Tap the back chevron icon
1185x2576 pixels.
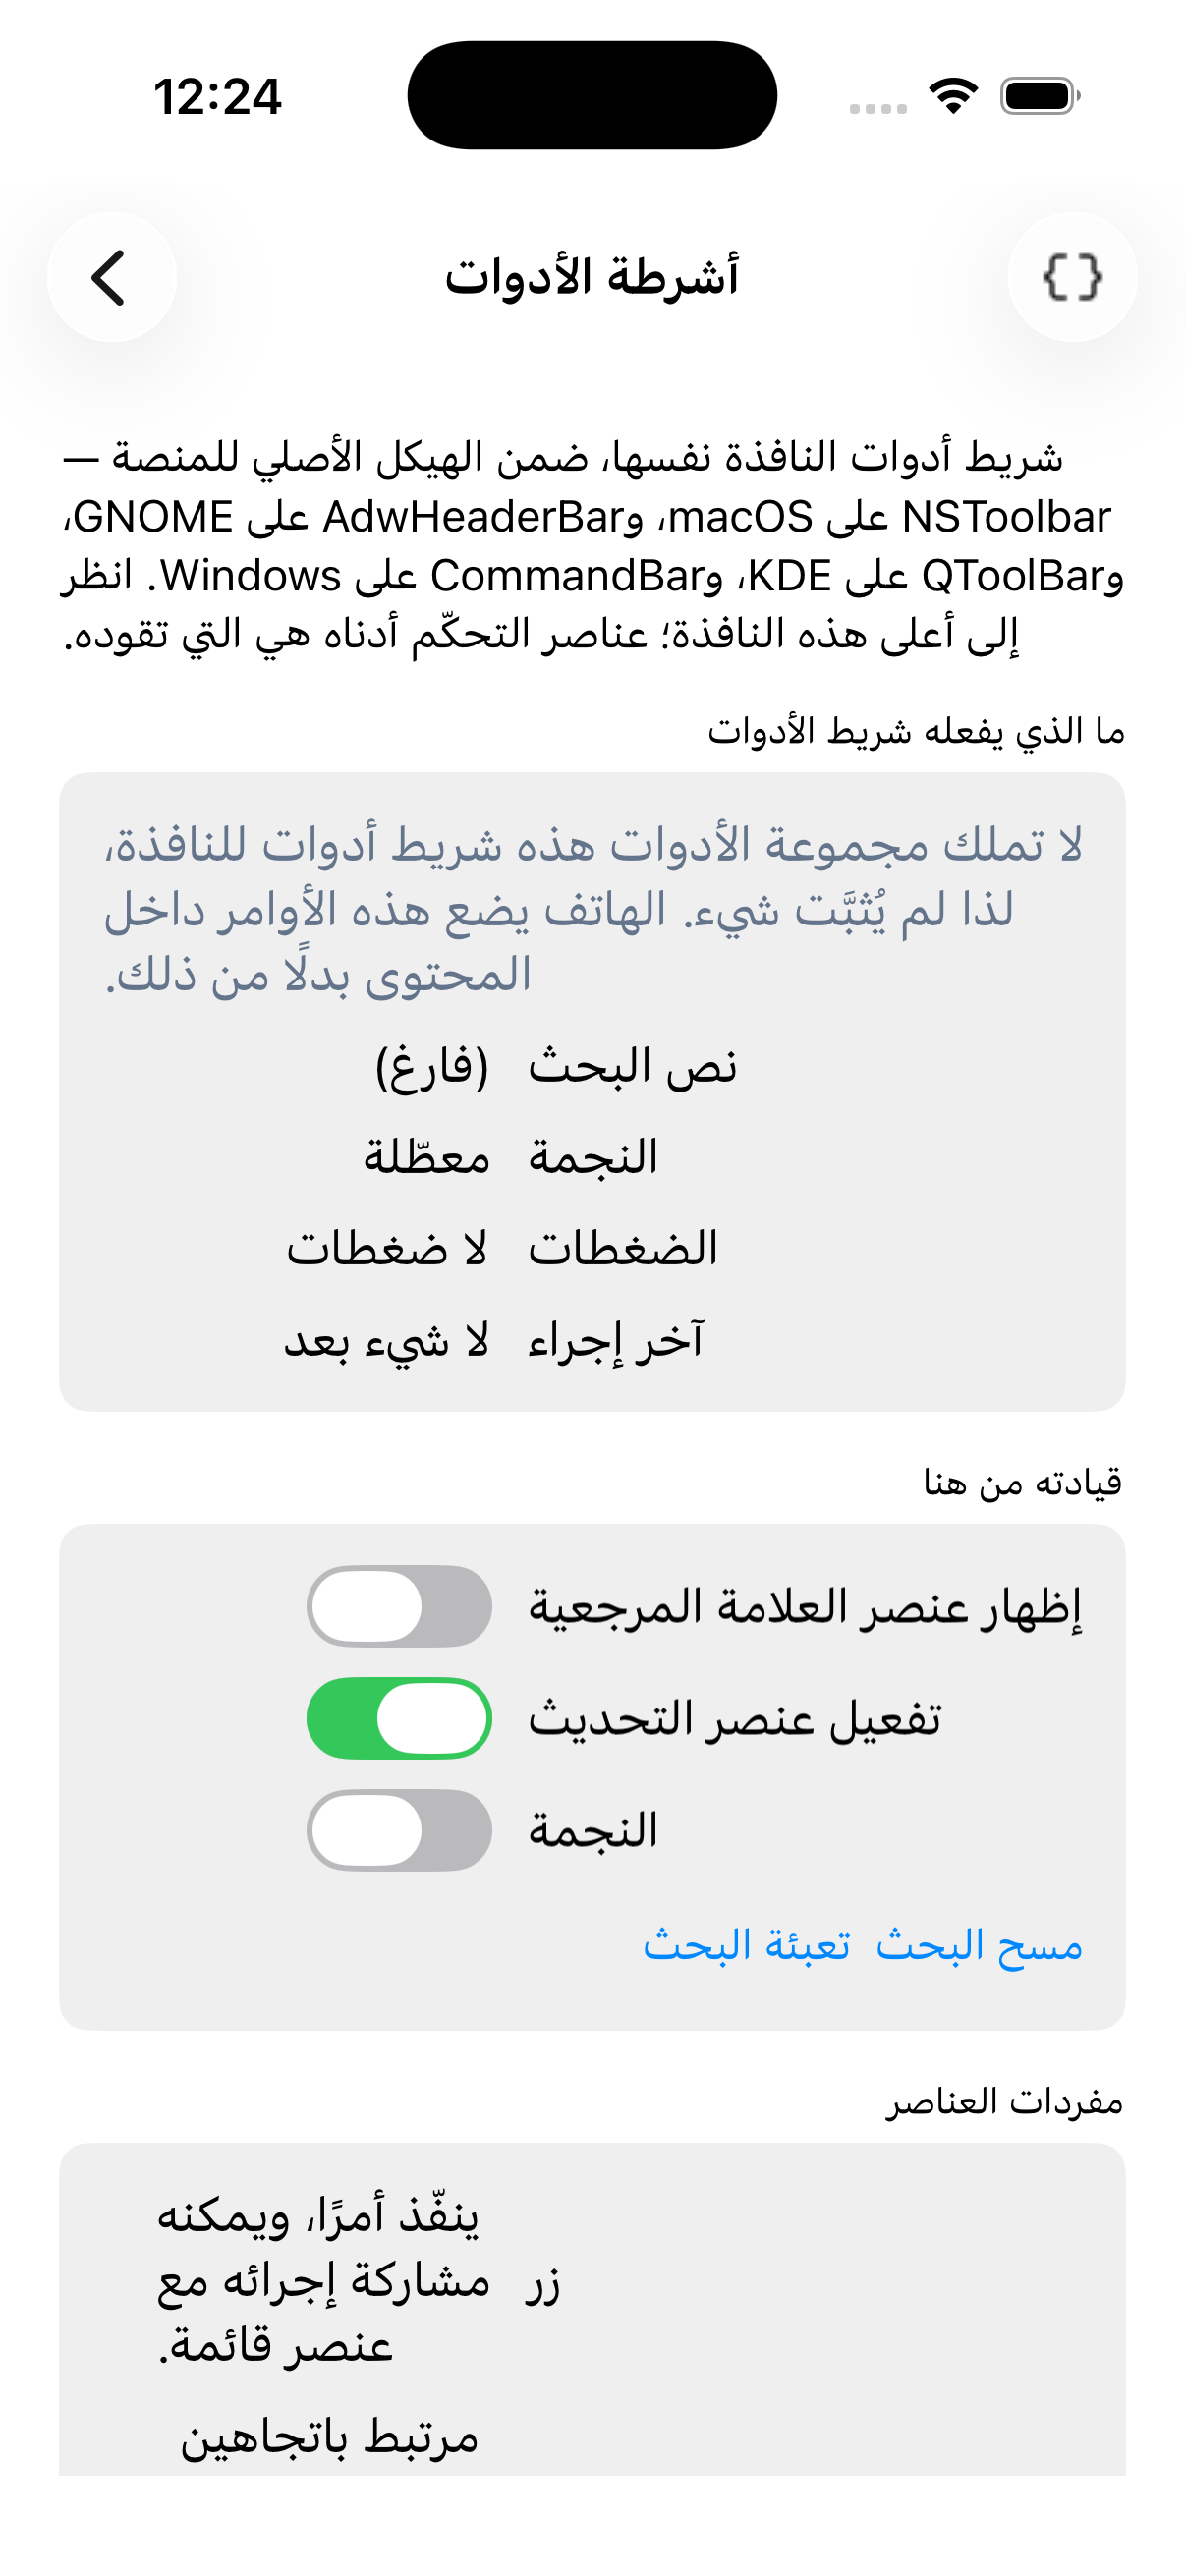[111, 277]
